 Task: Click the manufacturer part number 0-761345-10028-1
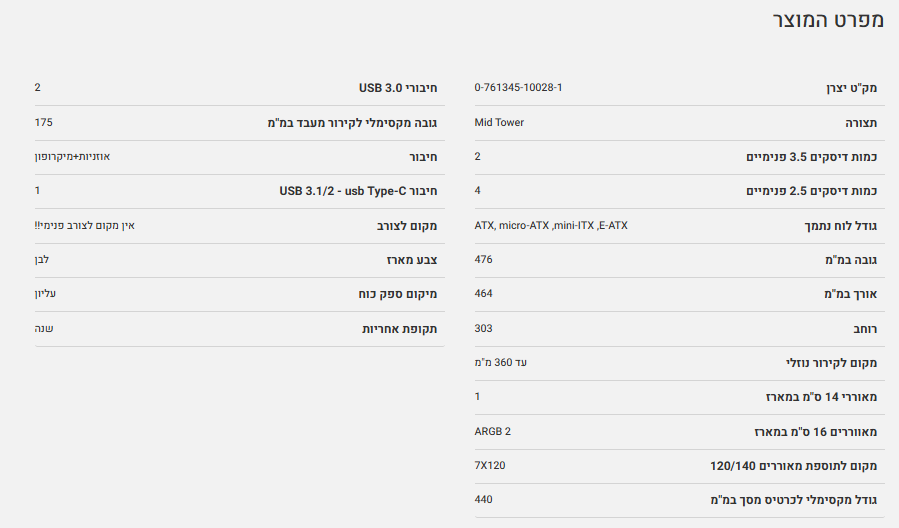click(x=518, y=88)
